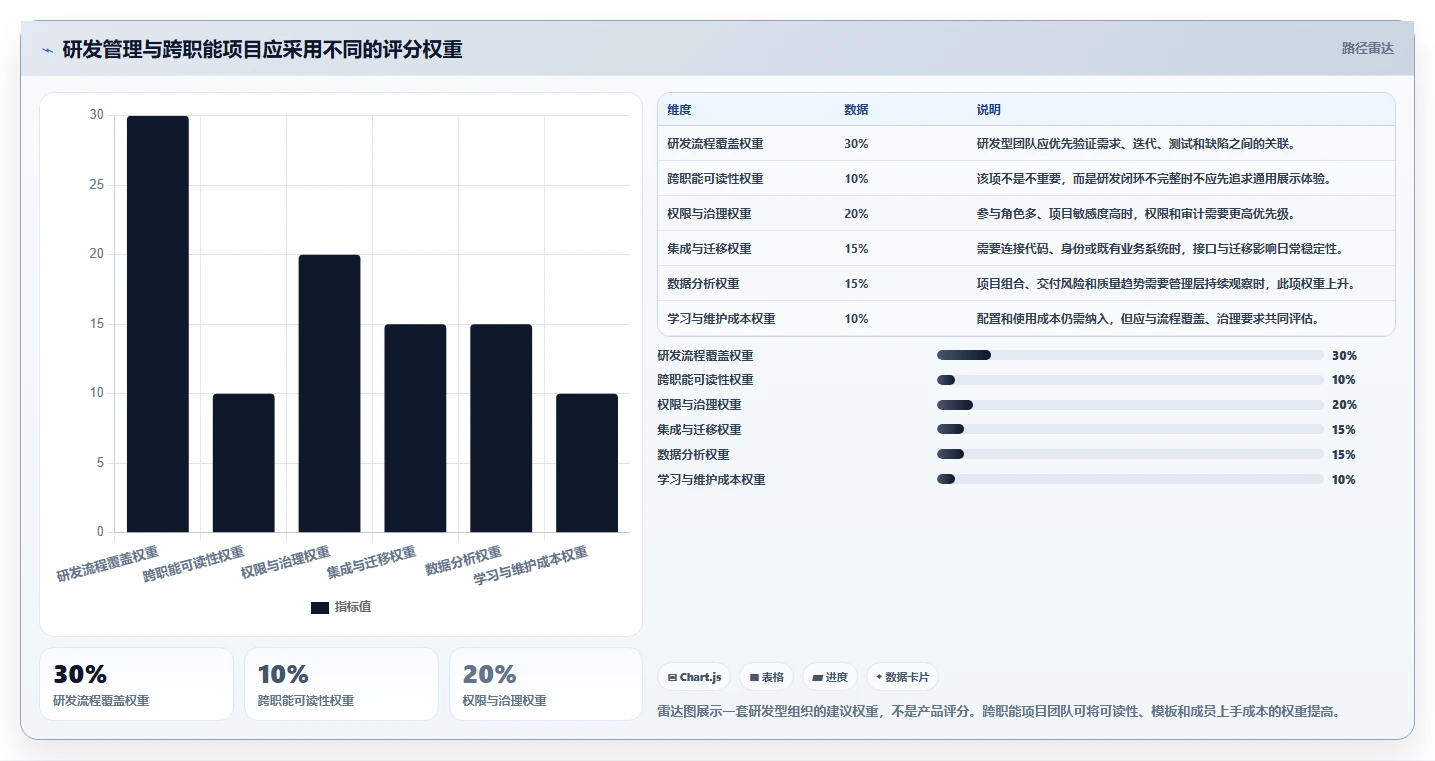Click the 集成与迁移权重 progress bar
1435x761 pixels.
pyautogui.click(x=1130, y=430)
